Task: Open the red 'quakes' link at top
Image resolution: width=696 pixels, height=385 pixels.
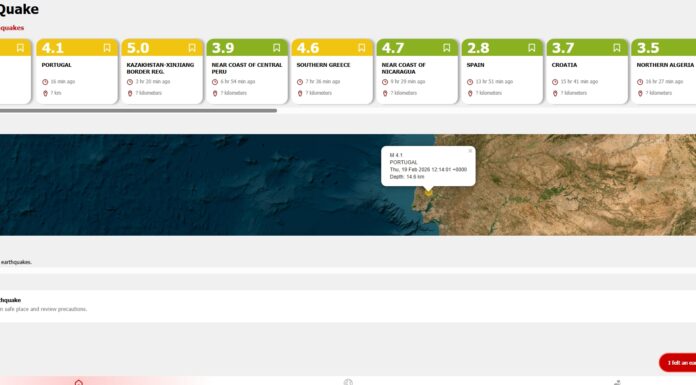Action: 12,28
